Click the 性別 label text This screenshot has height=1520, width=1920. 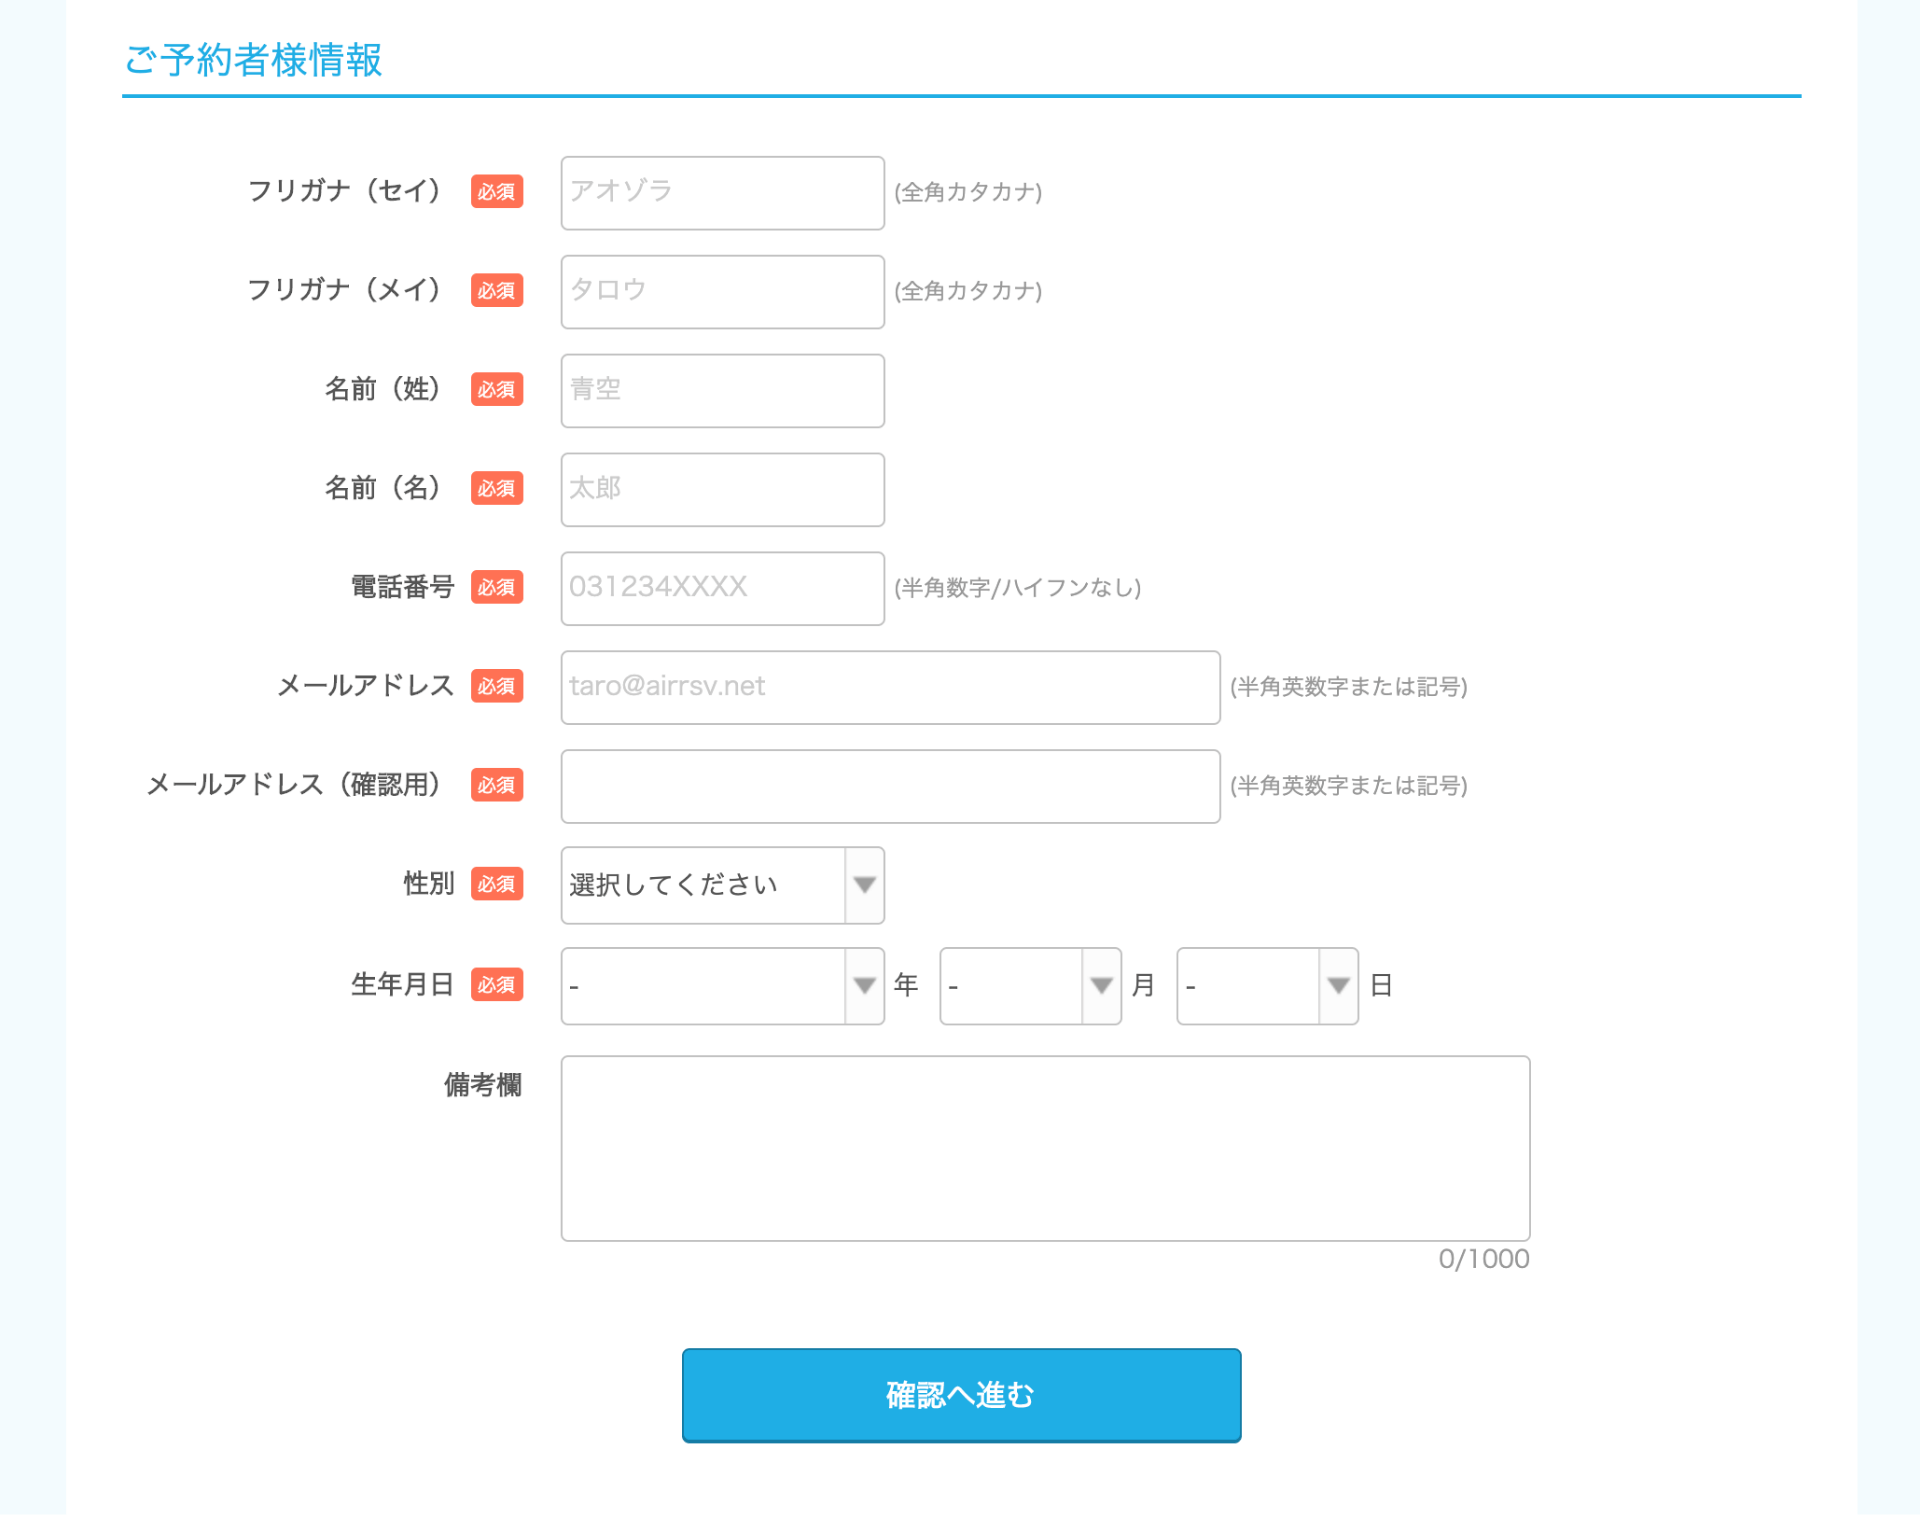coord(428,884)
